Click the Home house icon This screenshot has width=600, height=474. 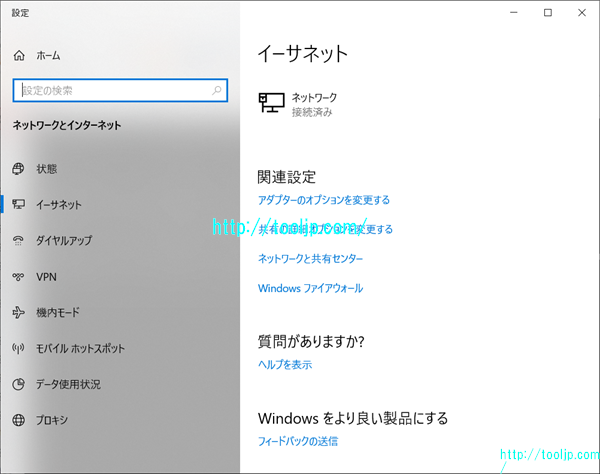[19, 56]
